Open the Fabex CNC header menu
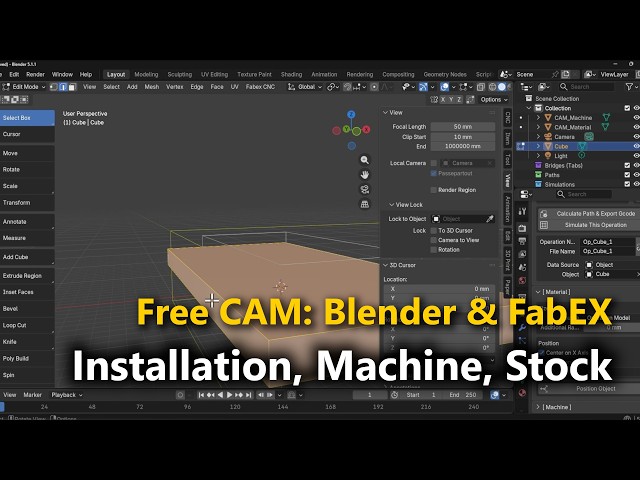This screenshot has height=480, width=640. (260, 87)
